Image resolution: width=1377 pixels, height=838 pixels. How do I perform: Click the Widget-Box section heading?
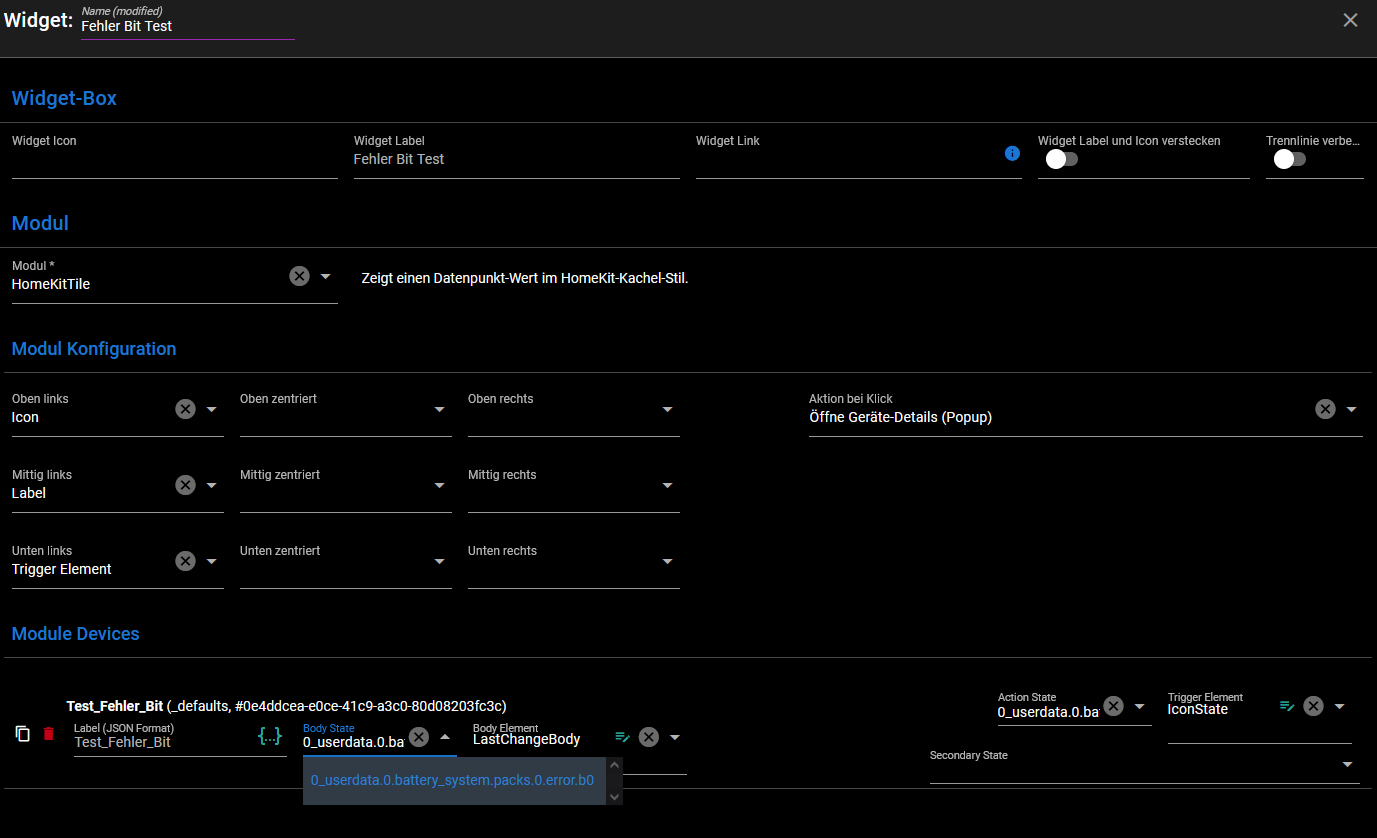[x=64, y=98]
